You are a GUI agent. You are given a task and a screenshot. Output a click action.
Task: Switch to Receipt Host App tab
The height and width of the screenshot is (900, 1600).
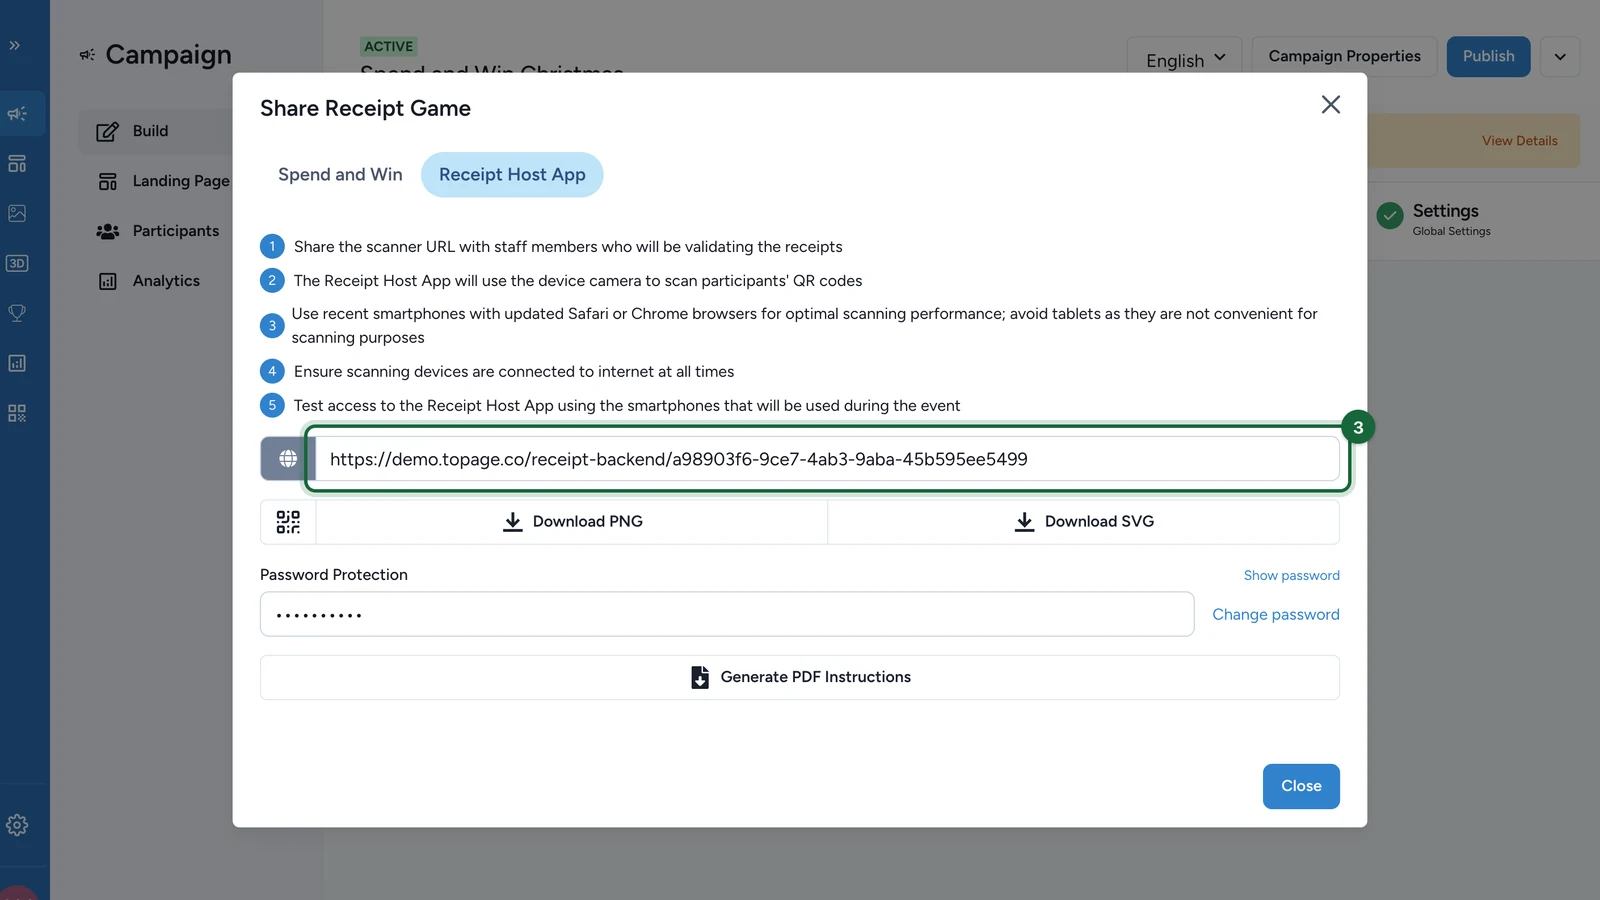pyautogui.click(x=512, y=175)
